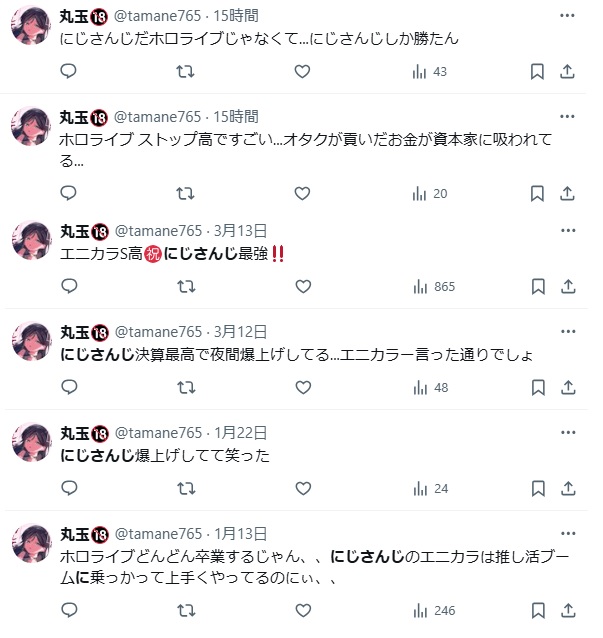Like the 1月13日 tweet
Screen dimensions: 603x638
[302, 610]
